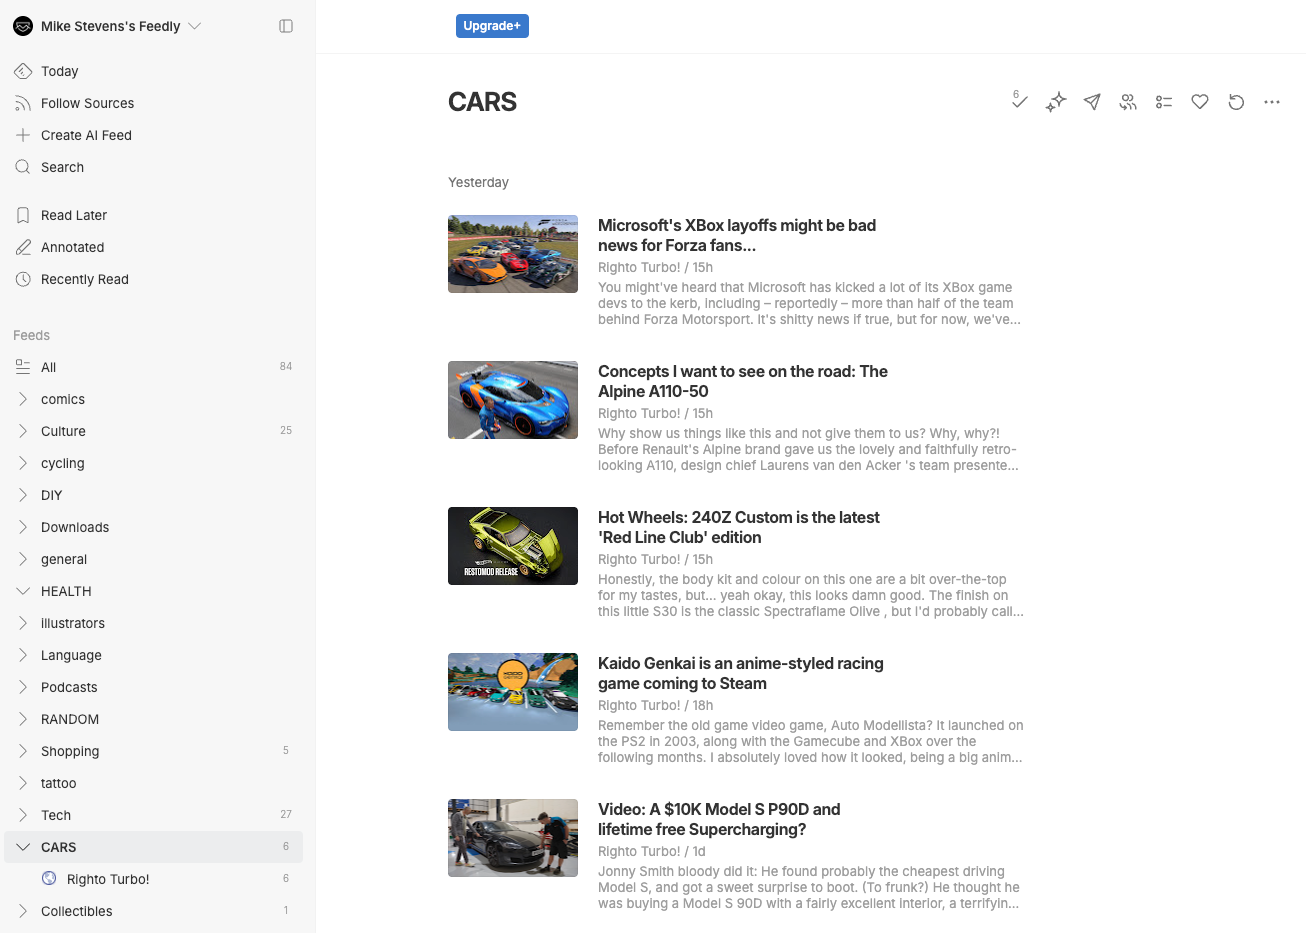The width and height of the screenshot is (1306, 933).
Task: Expand the Shopping folder chevron
Action: tap(23, 751)
